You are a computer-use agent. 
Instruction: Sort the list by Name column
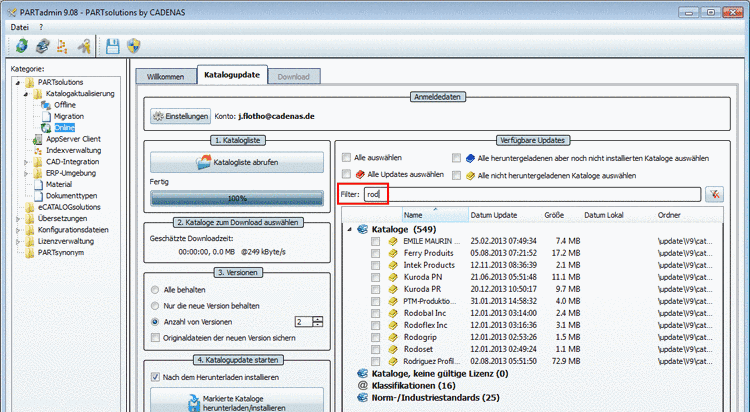pos(434,215)
